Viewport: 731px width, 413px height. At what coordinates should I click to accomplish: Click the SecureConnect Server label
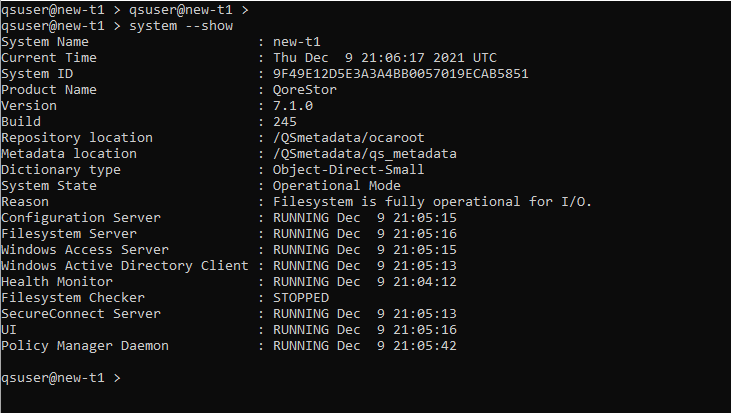tap(81, 314)
